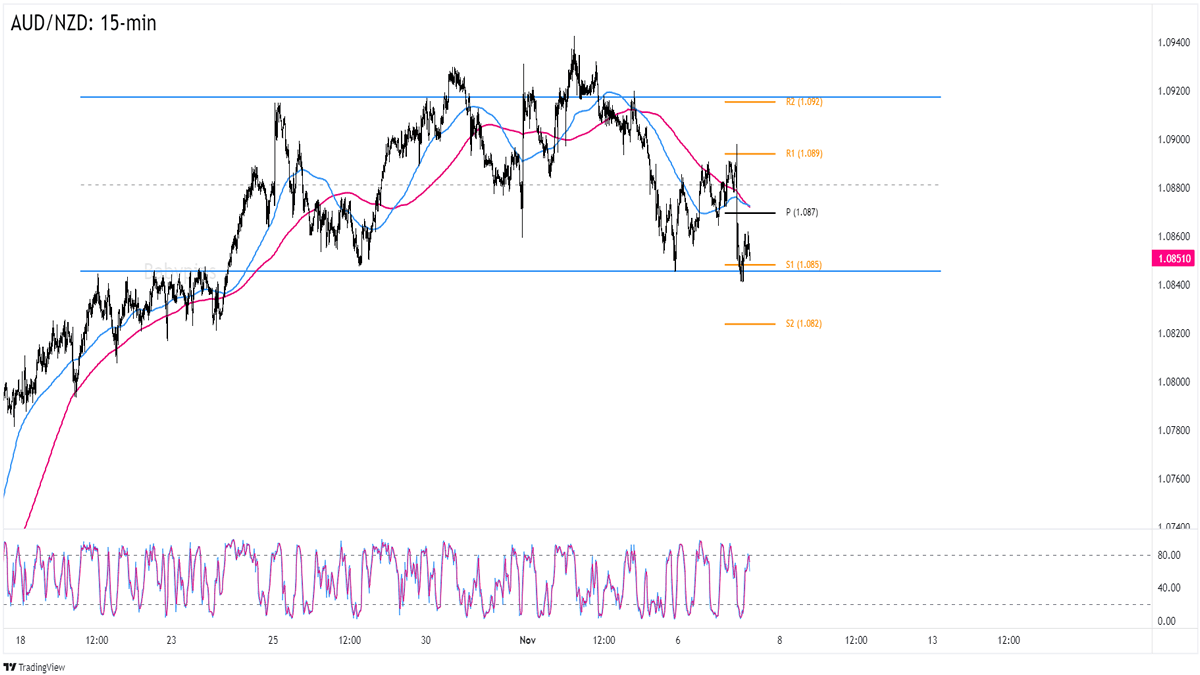The image size is (1200, 675).
Task: Click the 23 date label on time axis
Action: (x=172, y=641)
